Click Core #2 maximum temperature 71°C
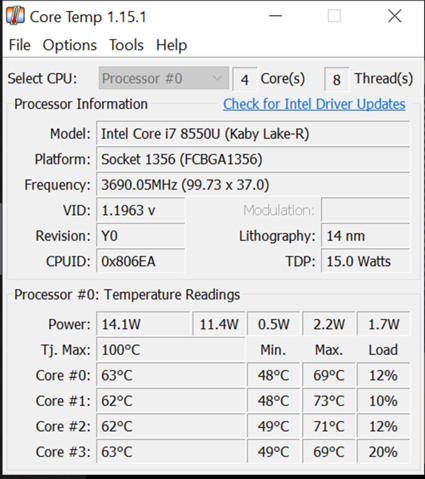Screen dimensions: 425x479 pyautogui.click(x=329, y=426)
